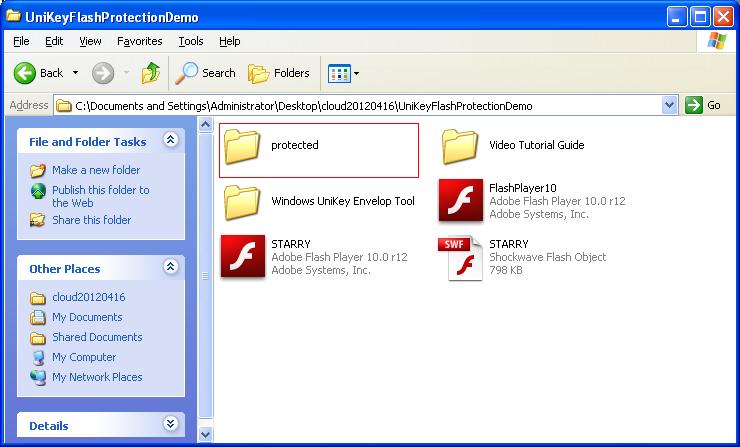The image size is (740, 447).
Task: Select the Video Tutorial Guide folder icon
Action: [x=460, y=147]
